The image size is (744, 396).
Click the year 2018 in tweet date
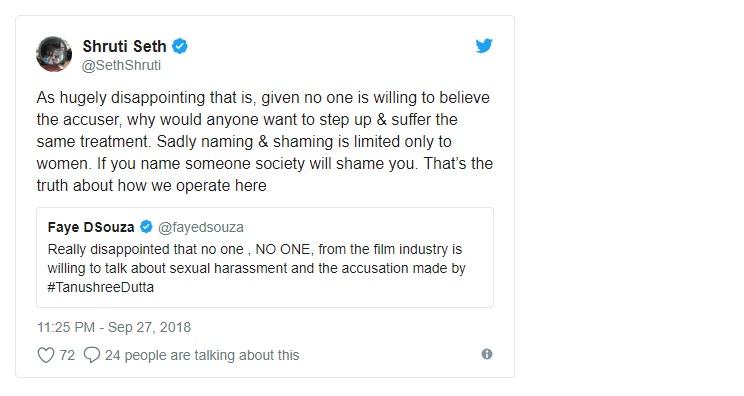[x=175, y=327]
